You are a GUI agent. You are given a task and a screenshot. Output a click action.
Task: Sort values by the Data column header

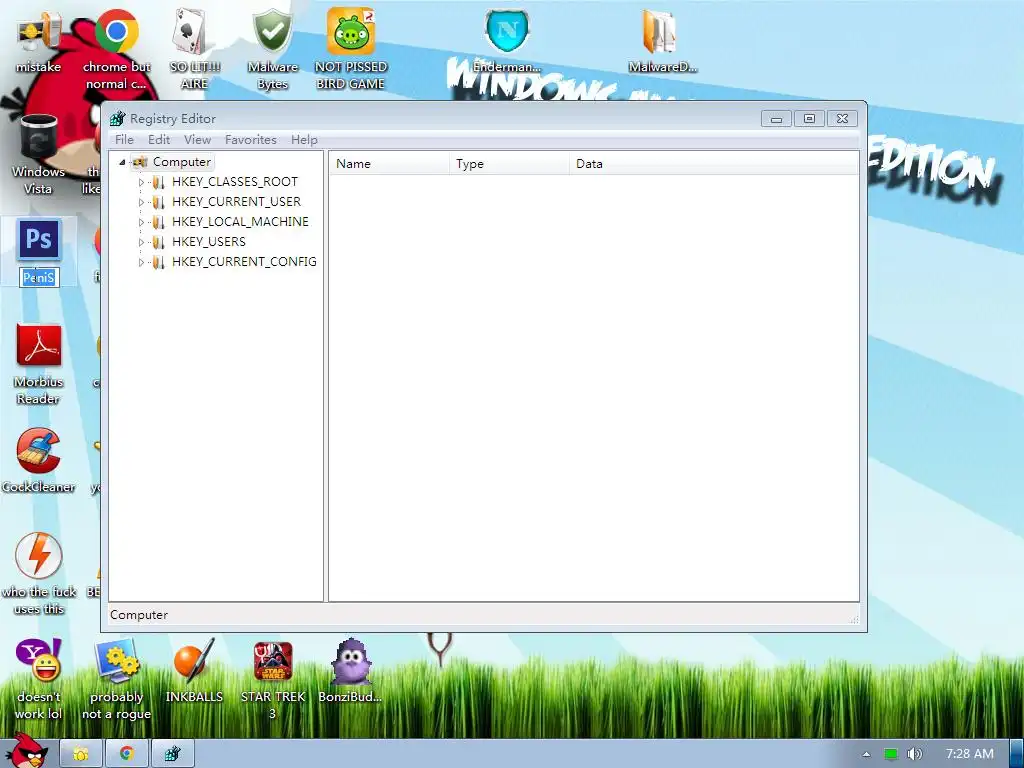click(x=714, y=164)
